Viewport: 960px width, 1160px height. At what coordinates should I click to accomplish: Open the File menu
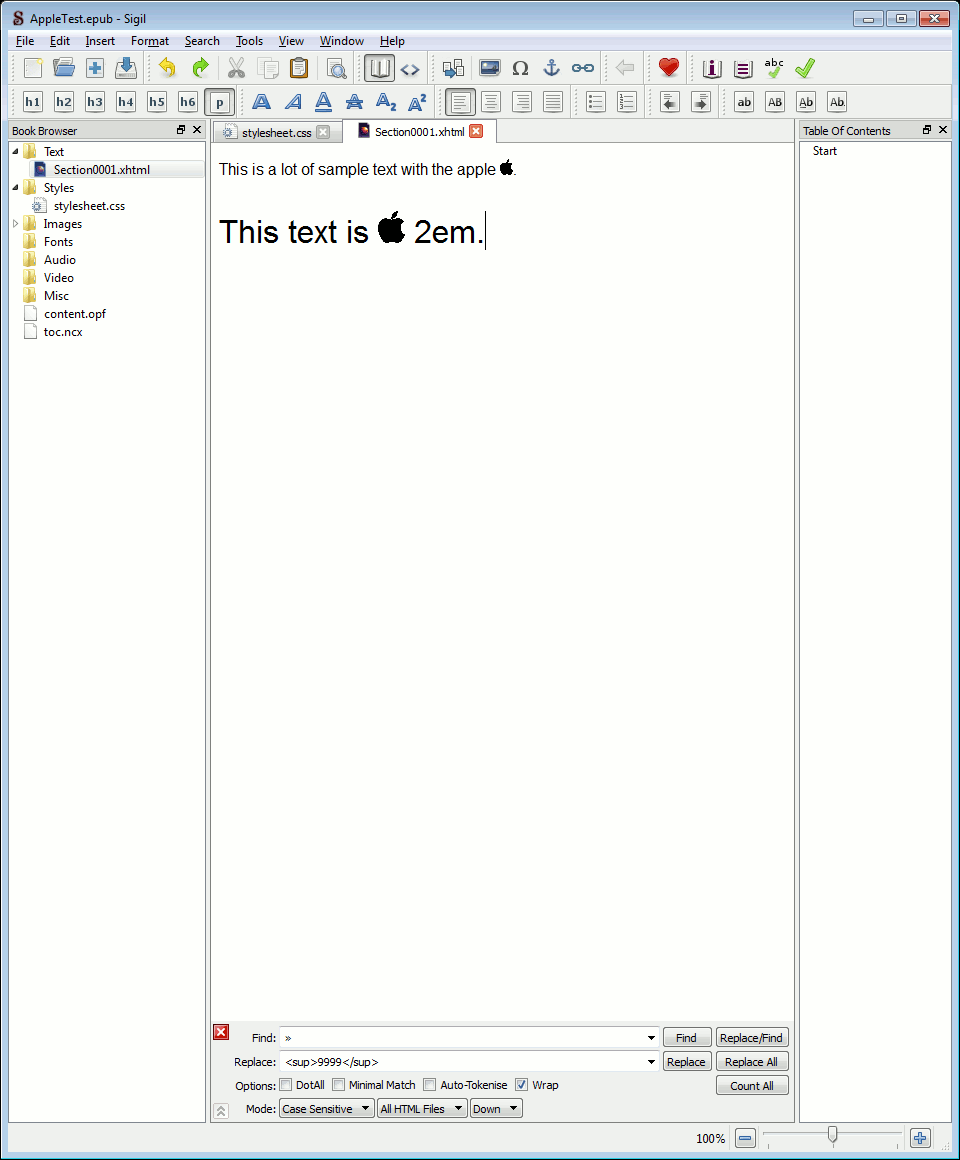pos(24,41)
